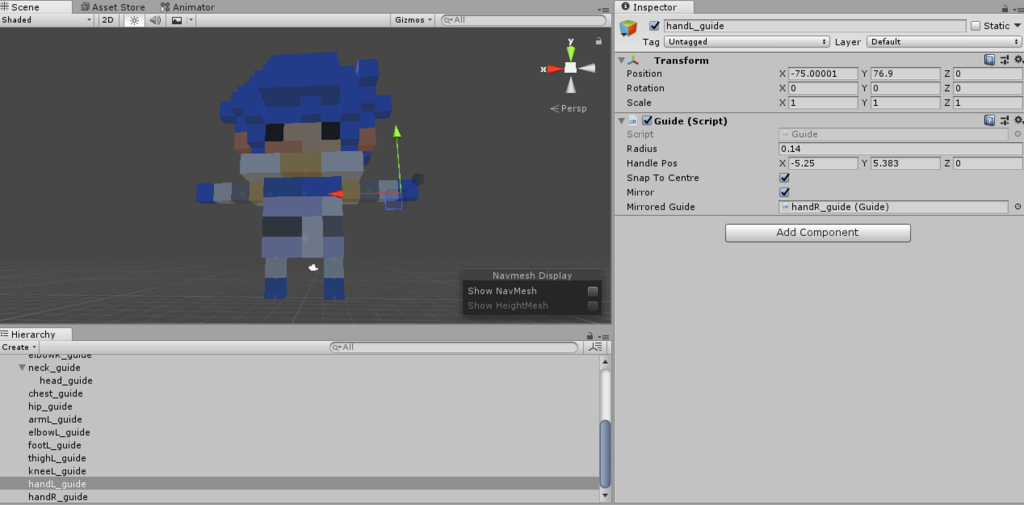Collapse the Guide (Script) component foldout

621,121
